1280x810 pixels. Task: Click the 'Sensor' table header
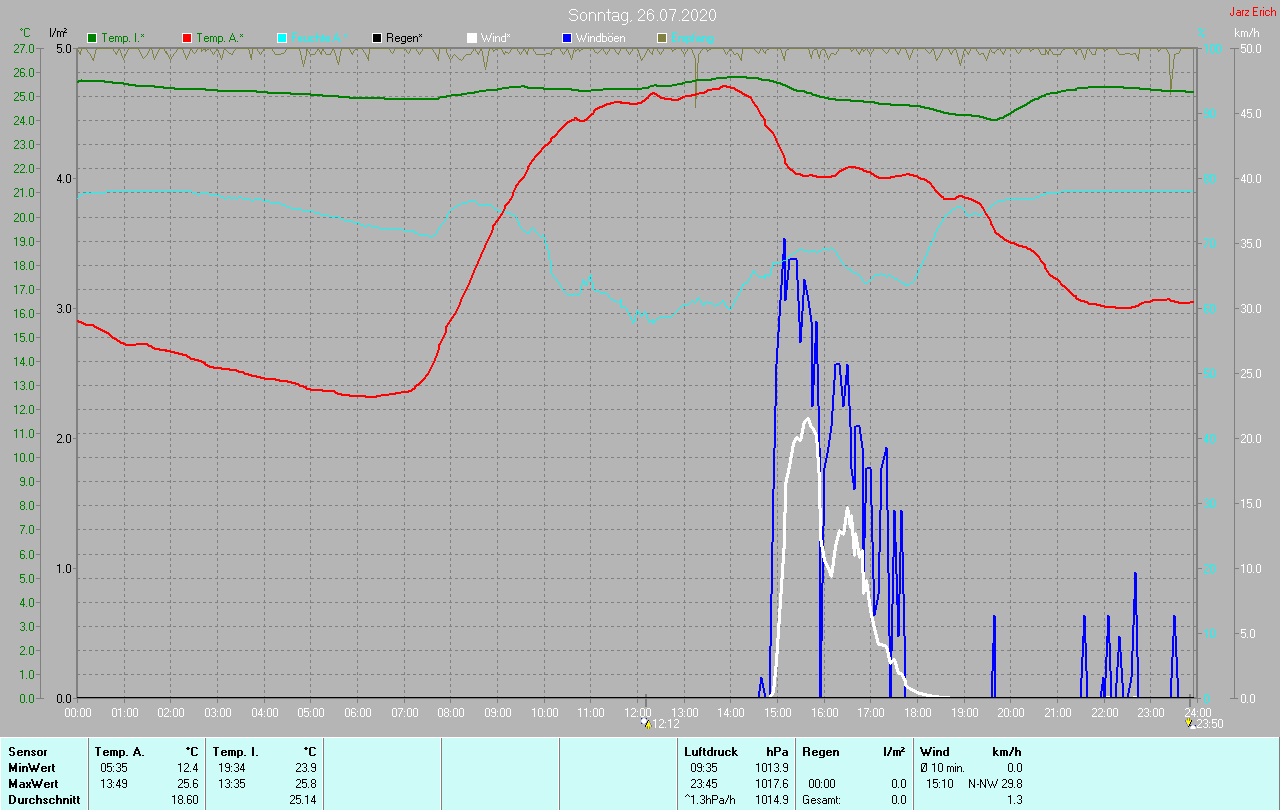[x=27, y=752]
